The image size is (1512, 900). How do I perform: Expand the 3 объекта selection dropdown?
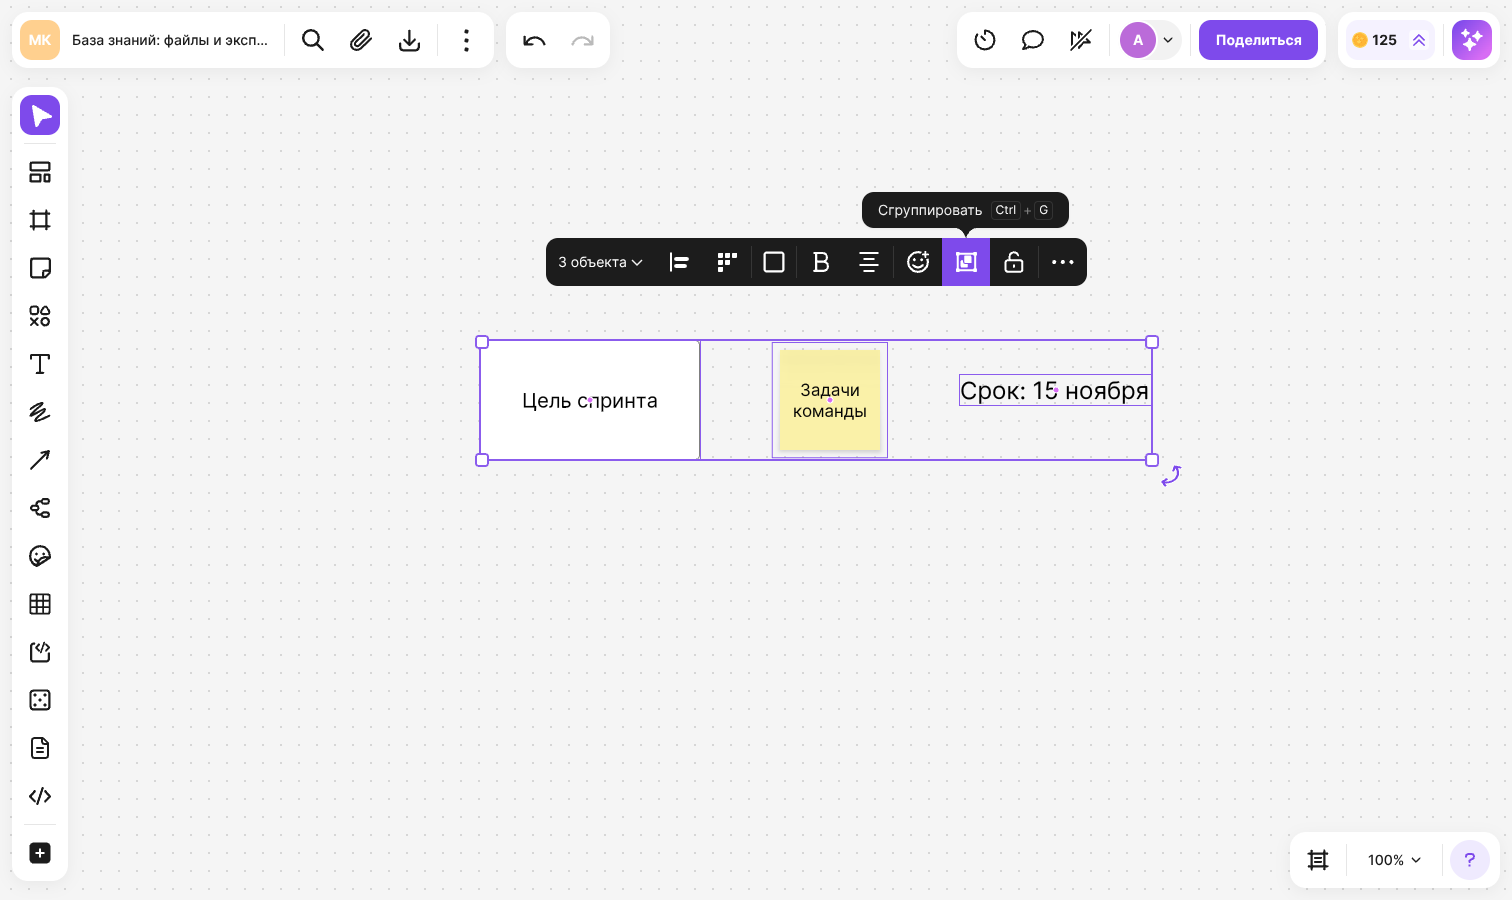click(600, 262)
